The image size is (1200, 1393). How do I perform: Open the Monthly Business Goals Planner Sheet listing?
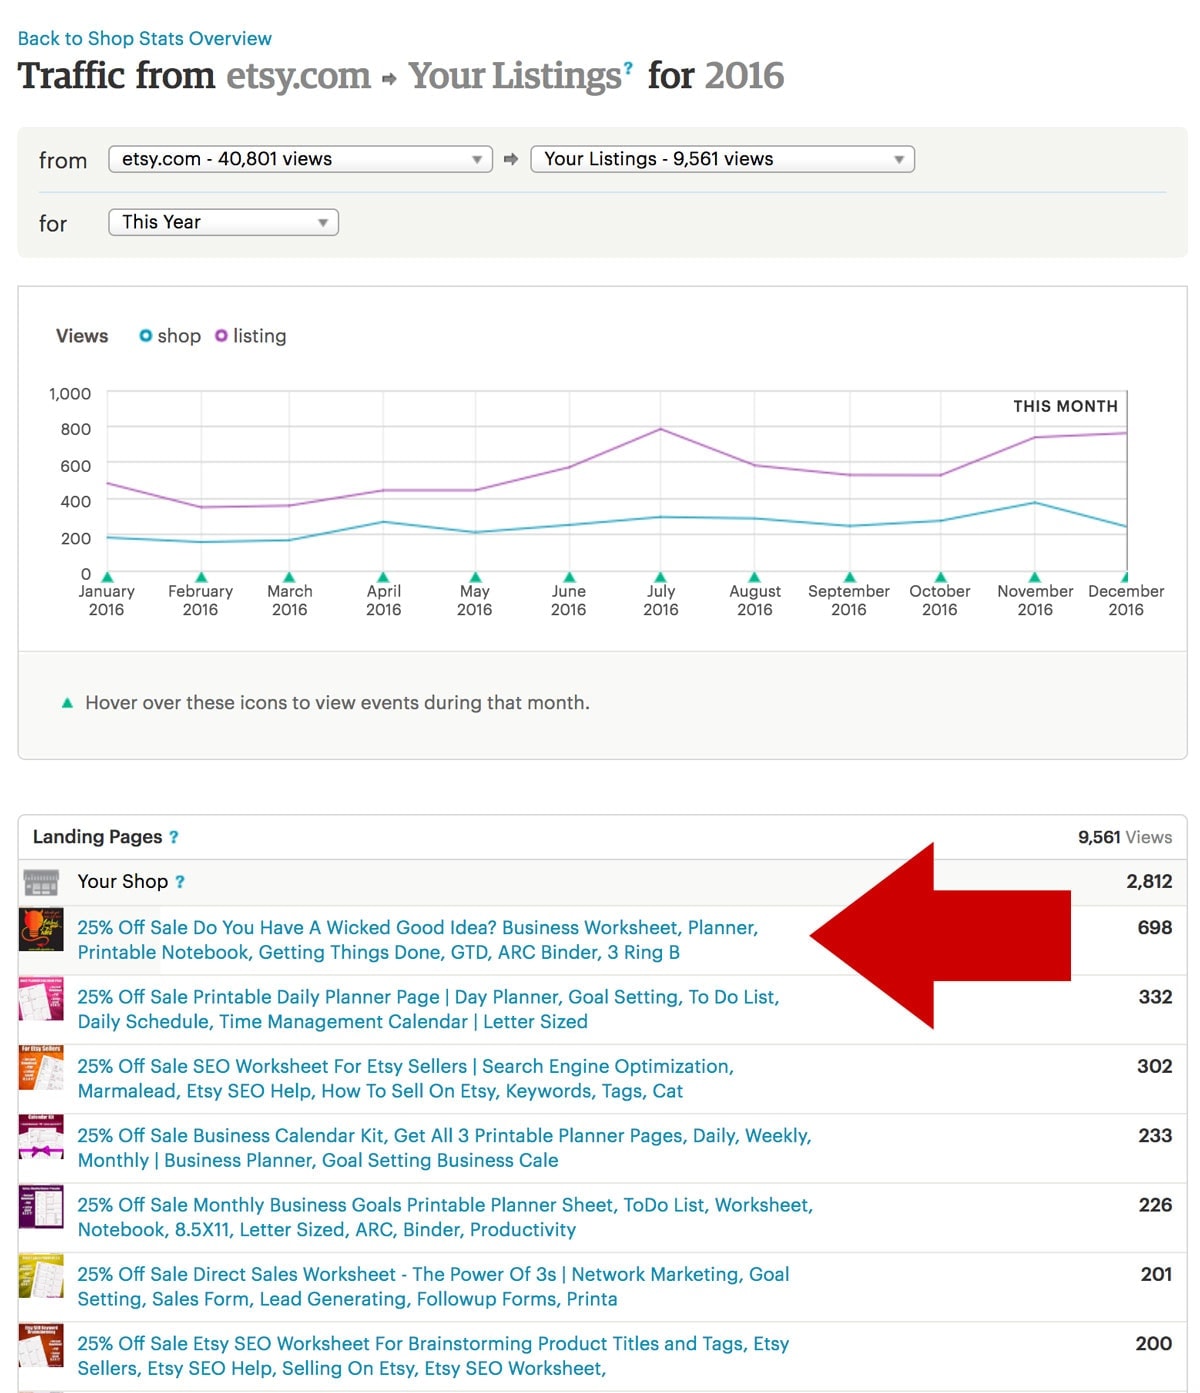[x=446, y=1217]
